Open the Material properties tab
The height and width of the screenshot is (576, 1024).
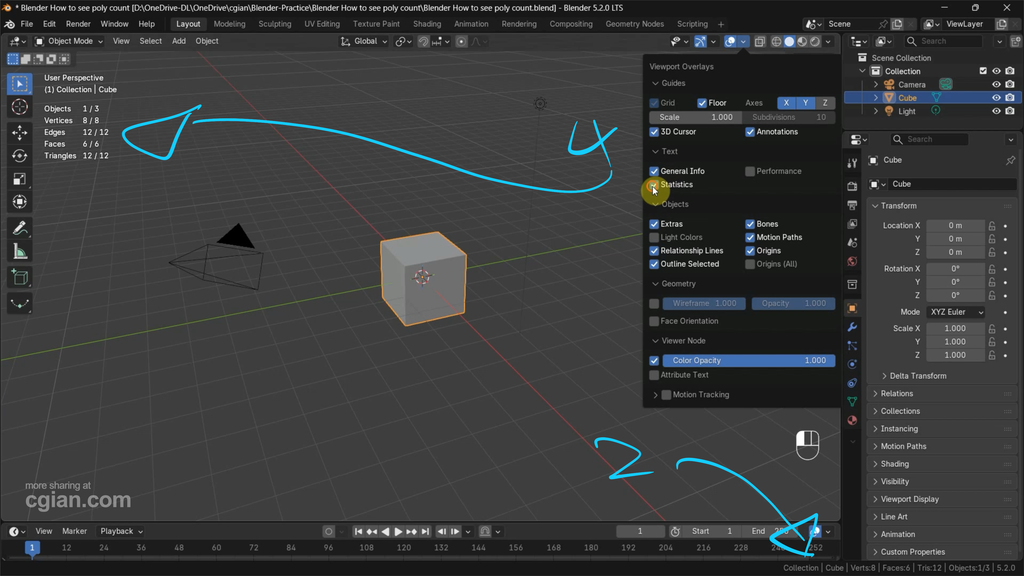pos(852,420)
